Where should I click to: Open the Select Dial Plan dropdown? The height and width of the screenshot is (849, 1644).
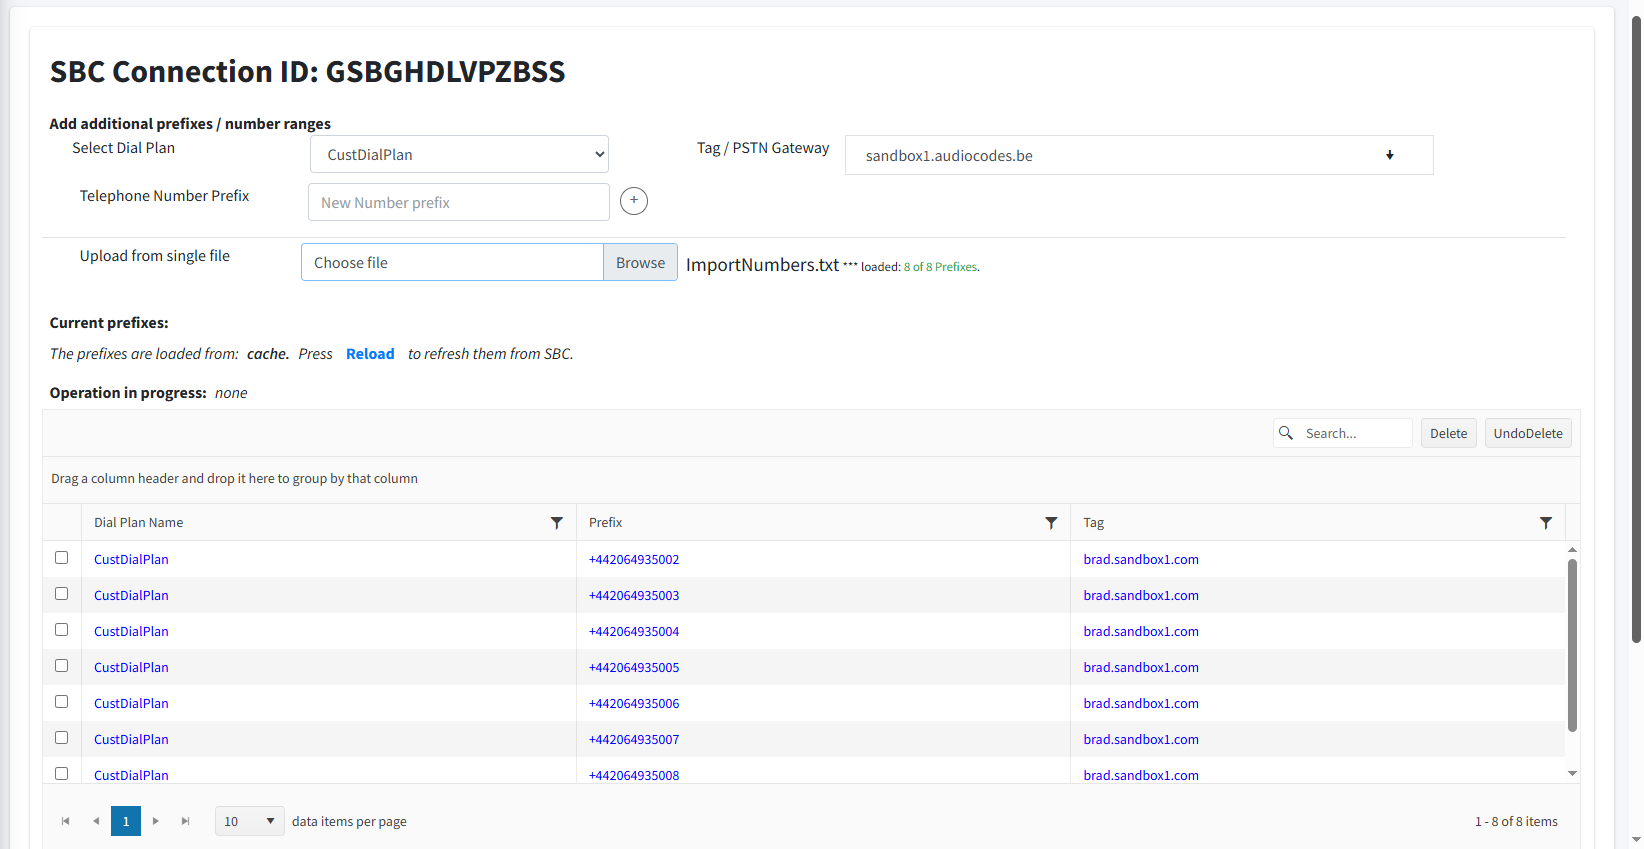(459, 155)
